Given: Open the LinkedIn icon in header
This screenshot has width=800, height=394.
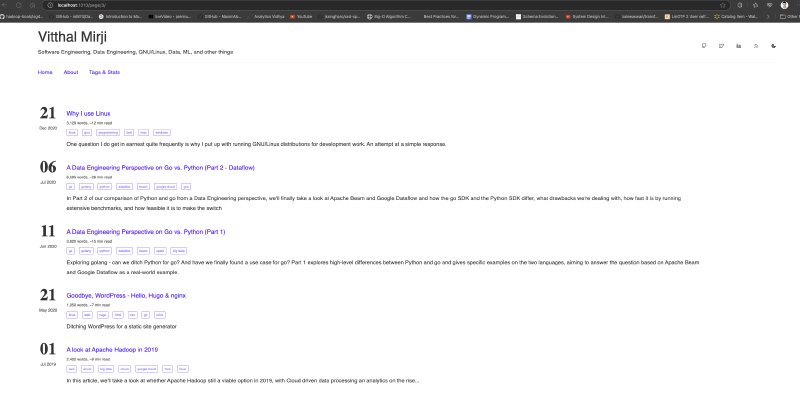Looking at the screenshot, I should [x=738, y=46].
